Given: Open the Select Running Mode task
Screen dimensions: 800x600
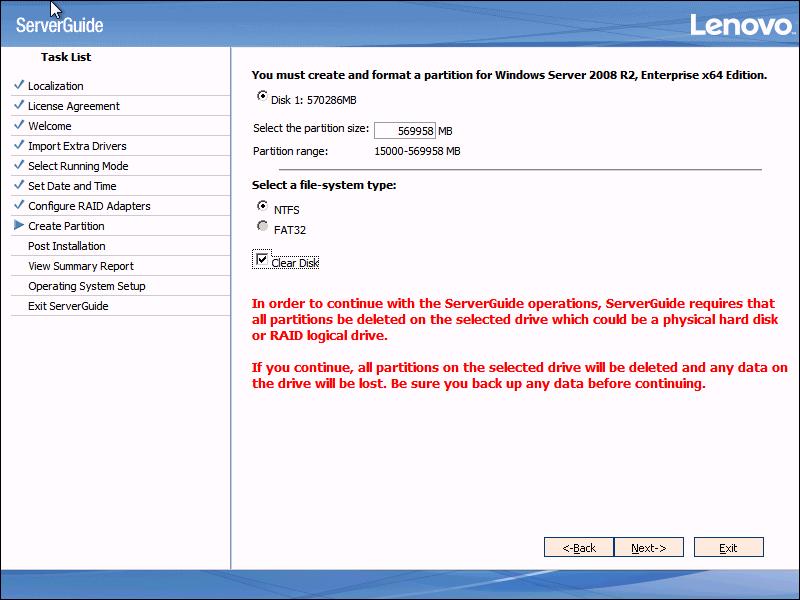Looking at the screenshot, I should click(x=78, y=166).
